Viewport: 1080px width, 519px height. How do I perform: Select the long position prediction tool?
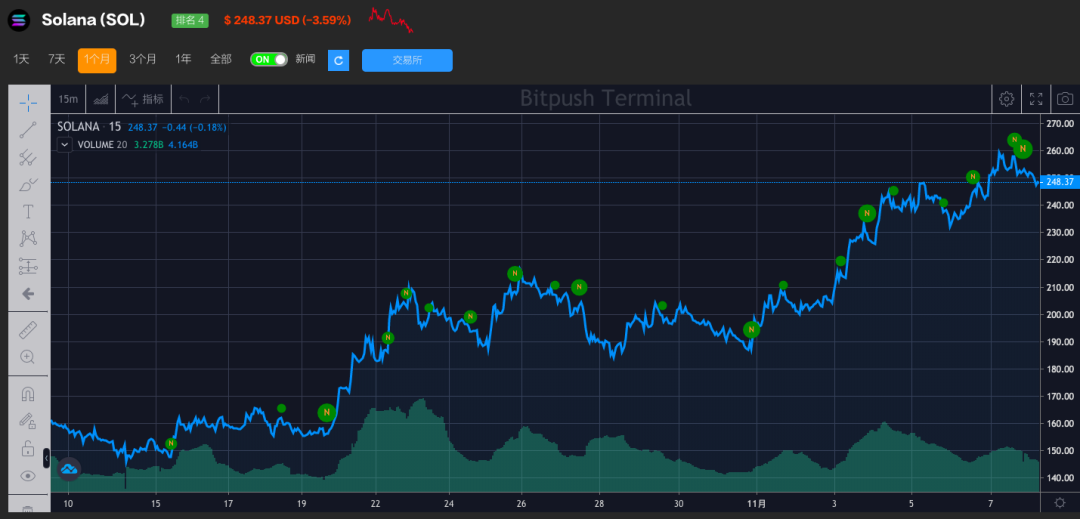(28, 266)
